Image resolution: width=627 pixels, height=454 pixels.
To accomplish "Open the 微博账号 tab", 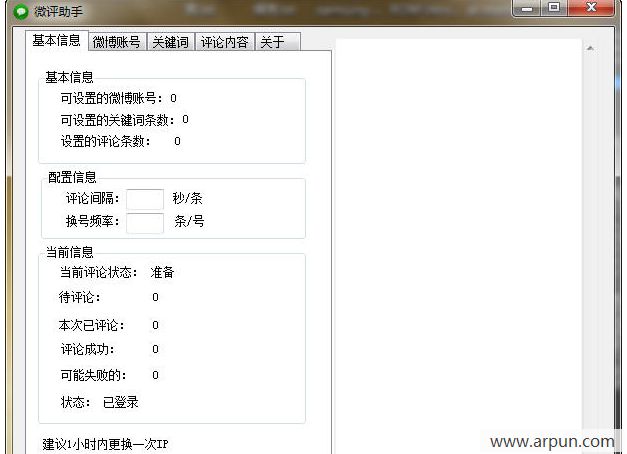I will [x=117, y=42].
